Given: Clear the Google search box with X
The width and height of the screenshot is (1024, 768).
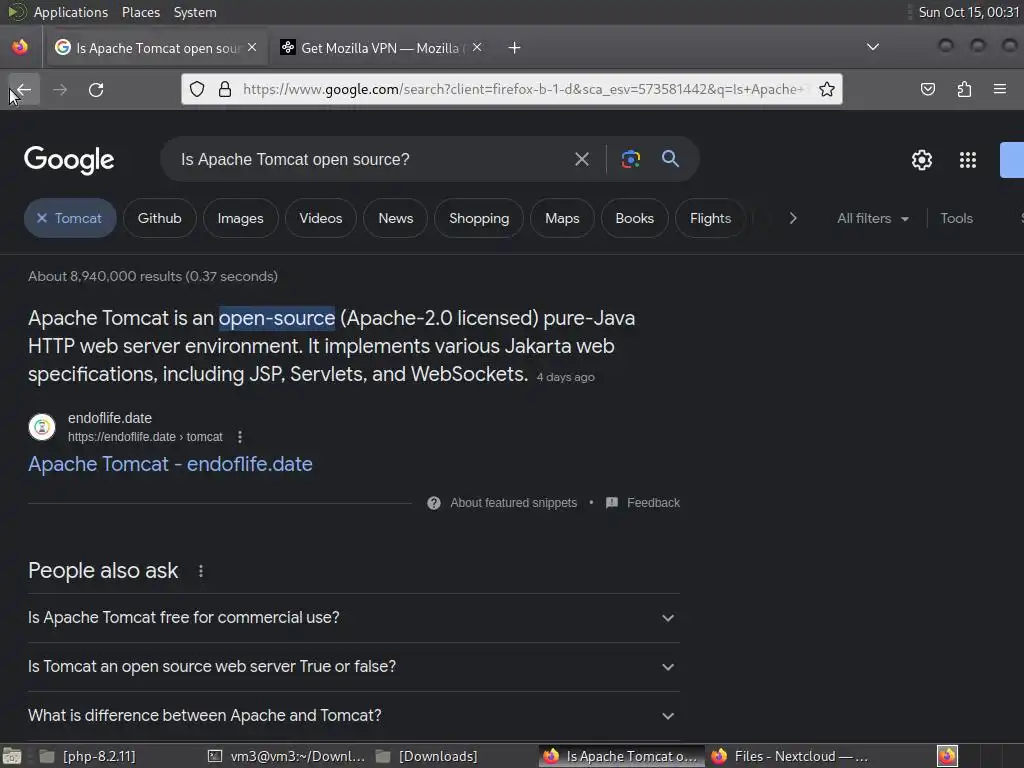Looking at the screenshot, I should [x=581, y=159].
